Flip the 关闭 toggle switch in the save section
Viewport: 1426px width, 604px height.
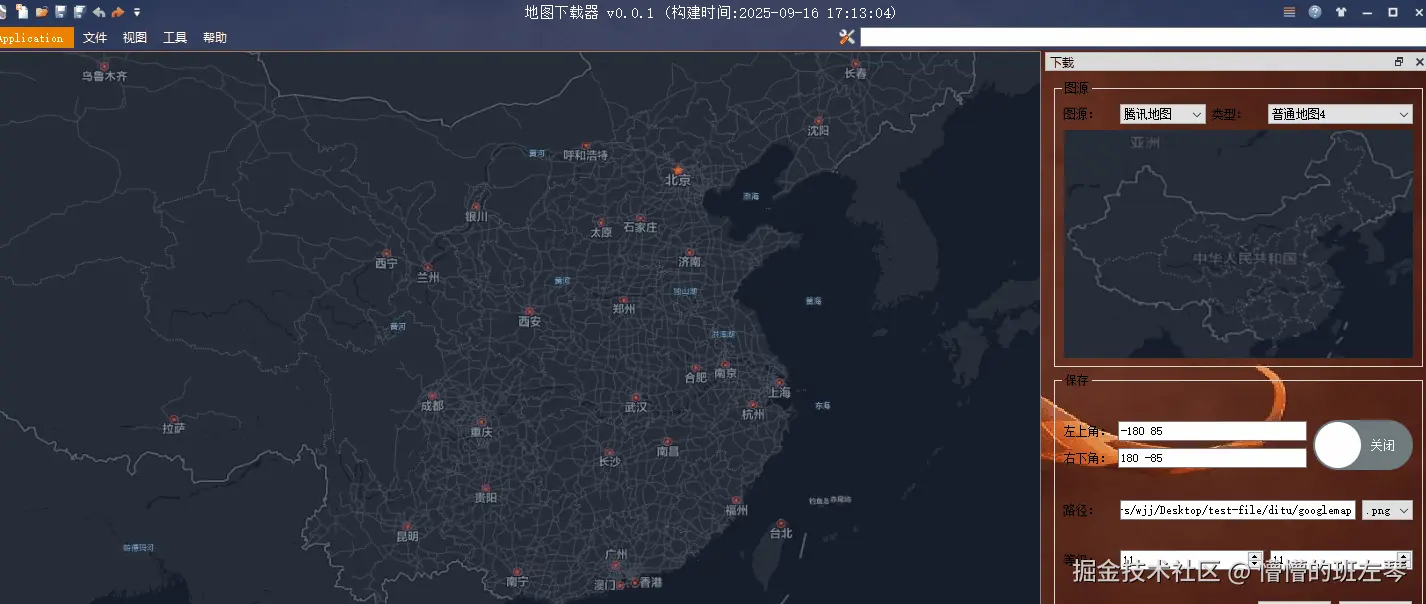1362,444
